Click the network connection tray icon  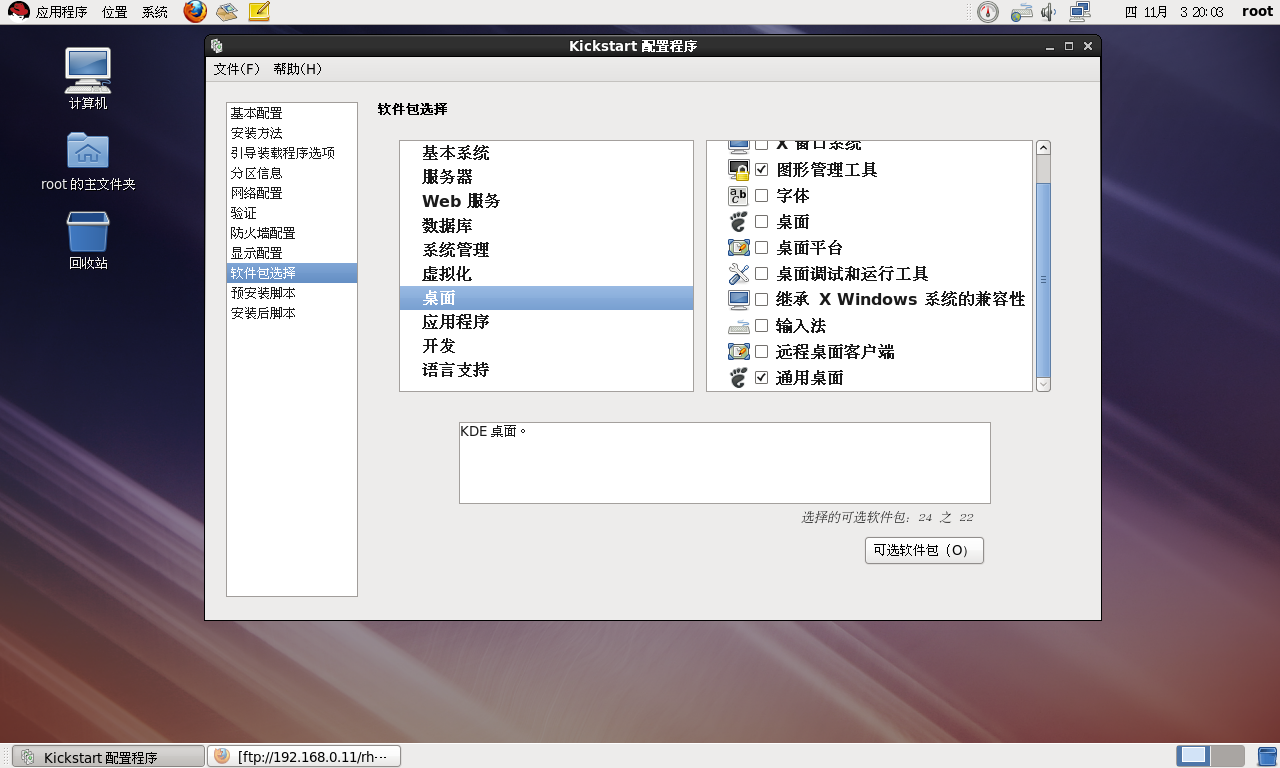(1021, 12)
